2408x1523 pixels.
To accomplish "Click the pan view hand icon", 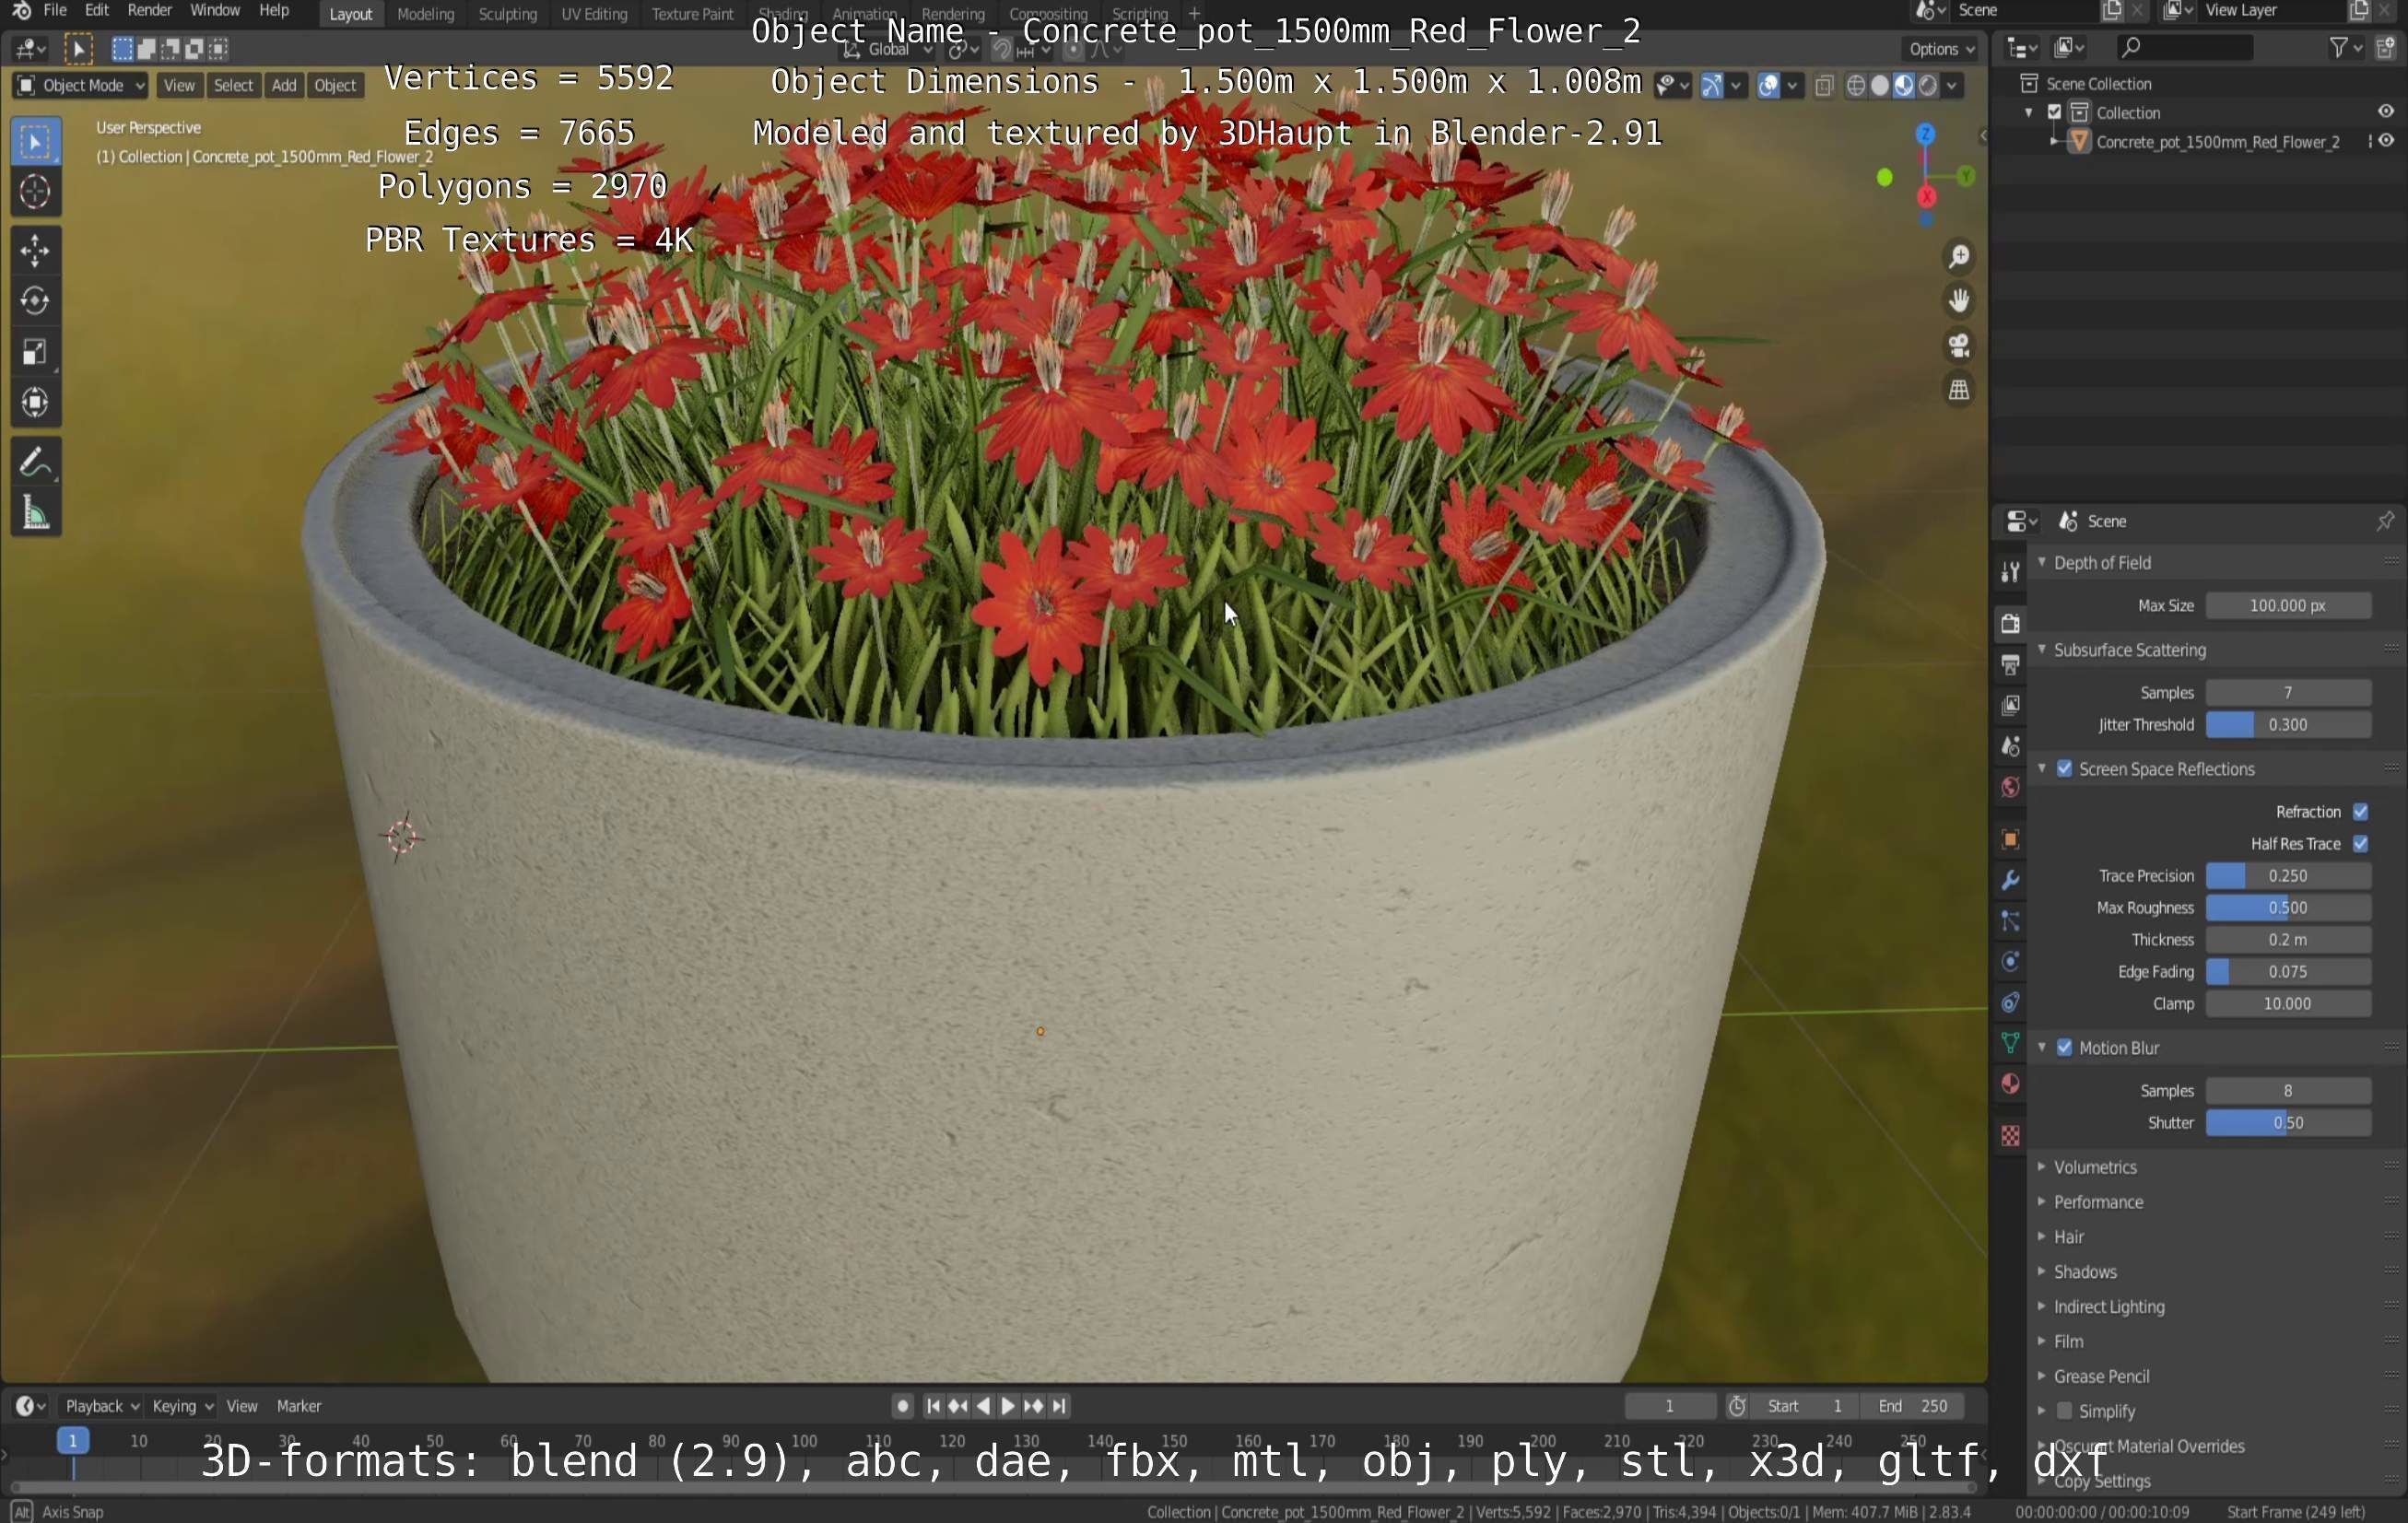I will [x=1959, y=301].
